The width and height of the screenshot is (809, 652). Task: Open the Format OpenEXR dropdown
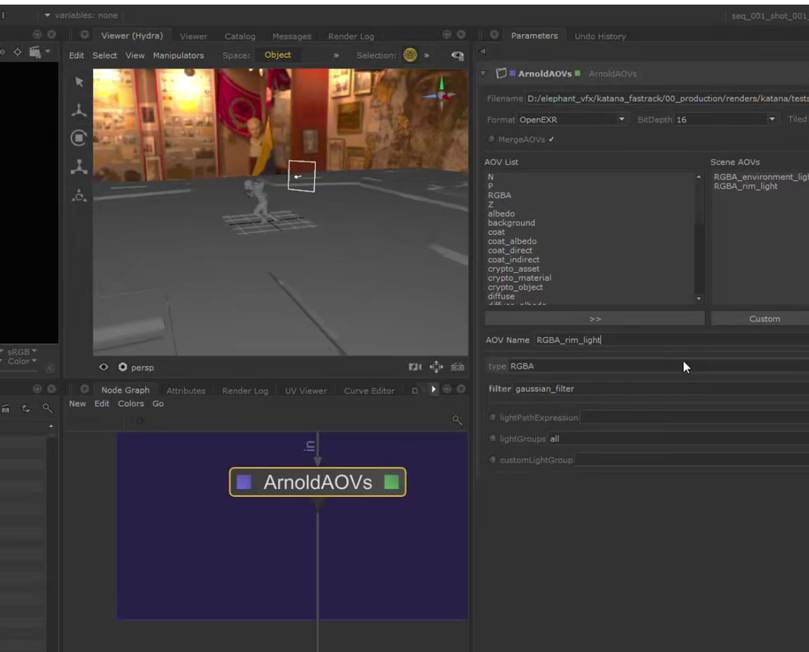(570, 119)
